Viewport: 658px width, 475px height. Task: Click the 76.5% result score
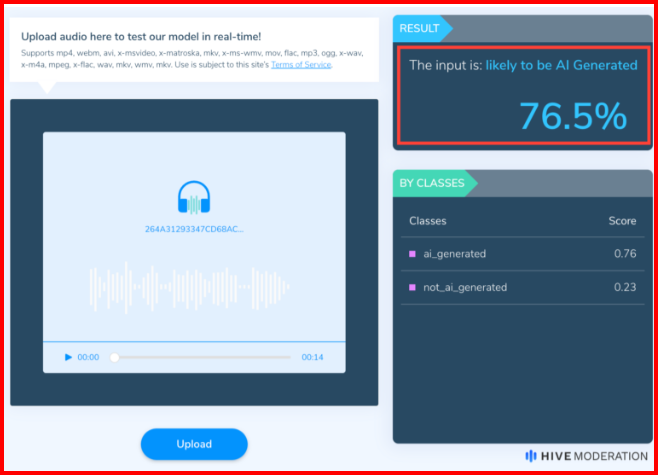(572, 116)
